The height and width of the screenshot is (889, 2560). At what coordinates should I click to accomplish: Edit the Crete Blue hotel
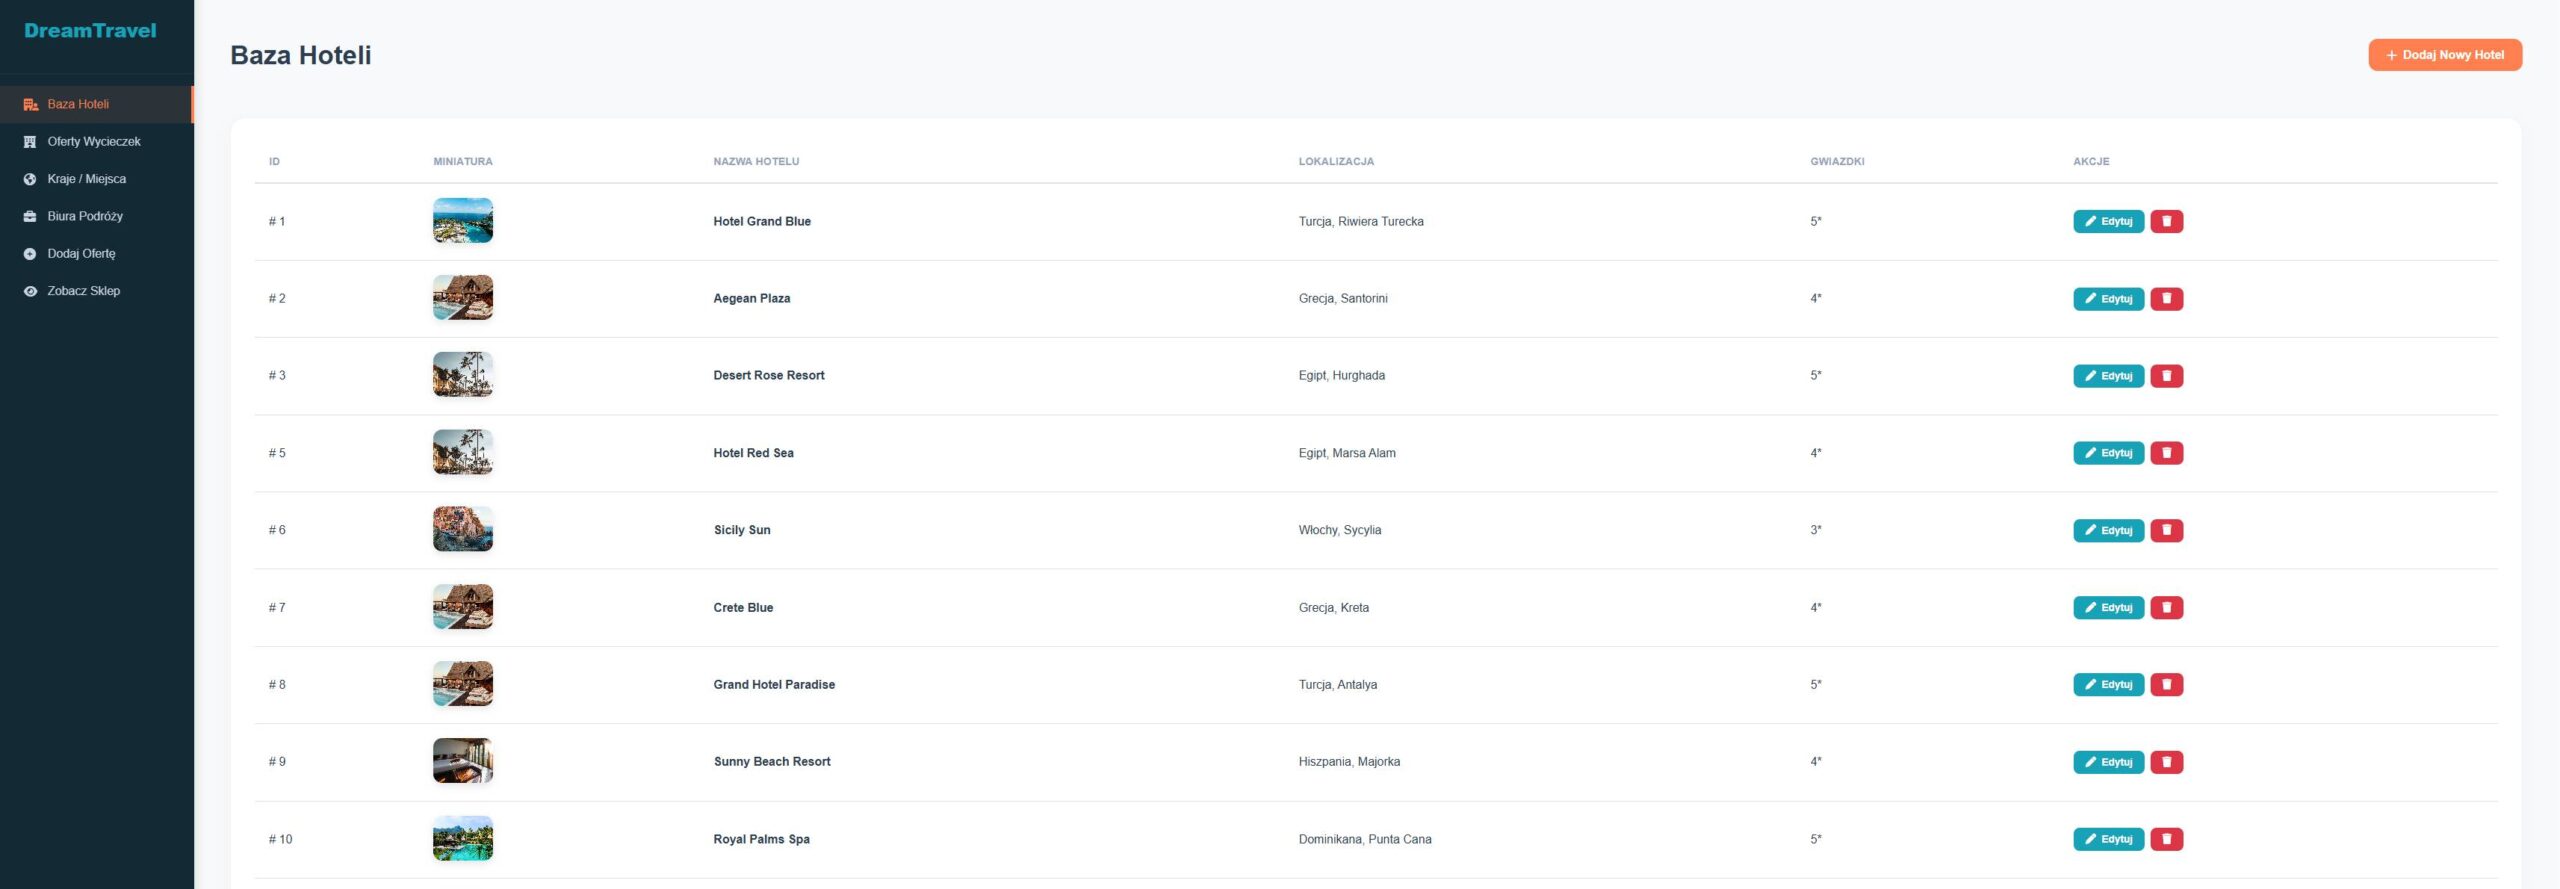(2108, 608)
